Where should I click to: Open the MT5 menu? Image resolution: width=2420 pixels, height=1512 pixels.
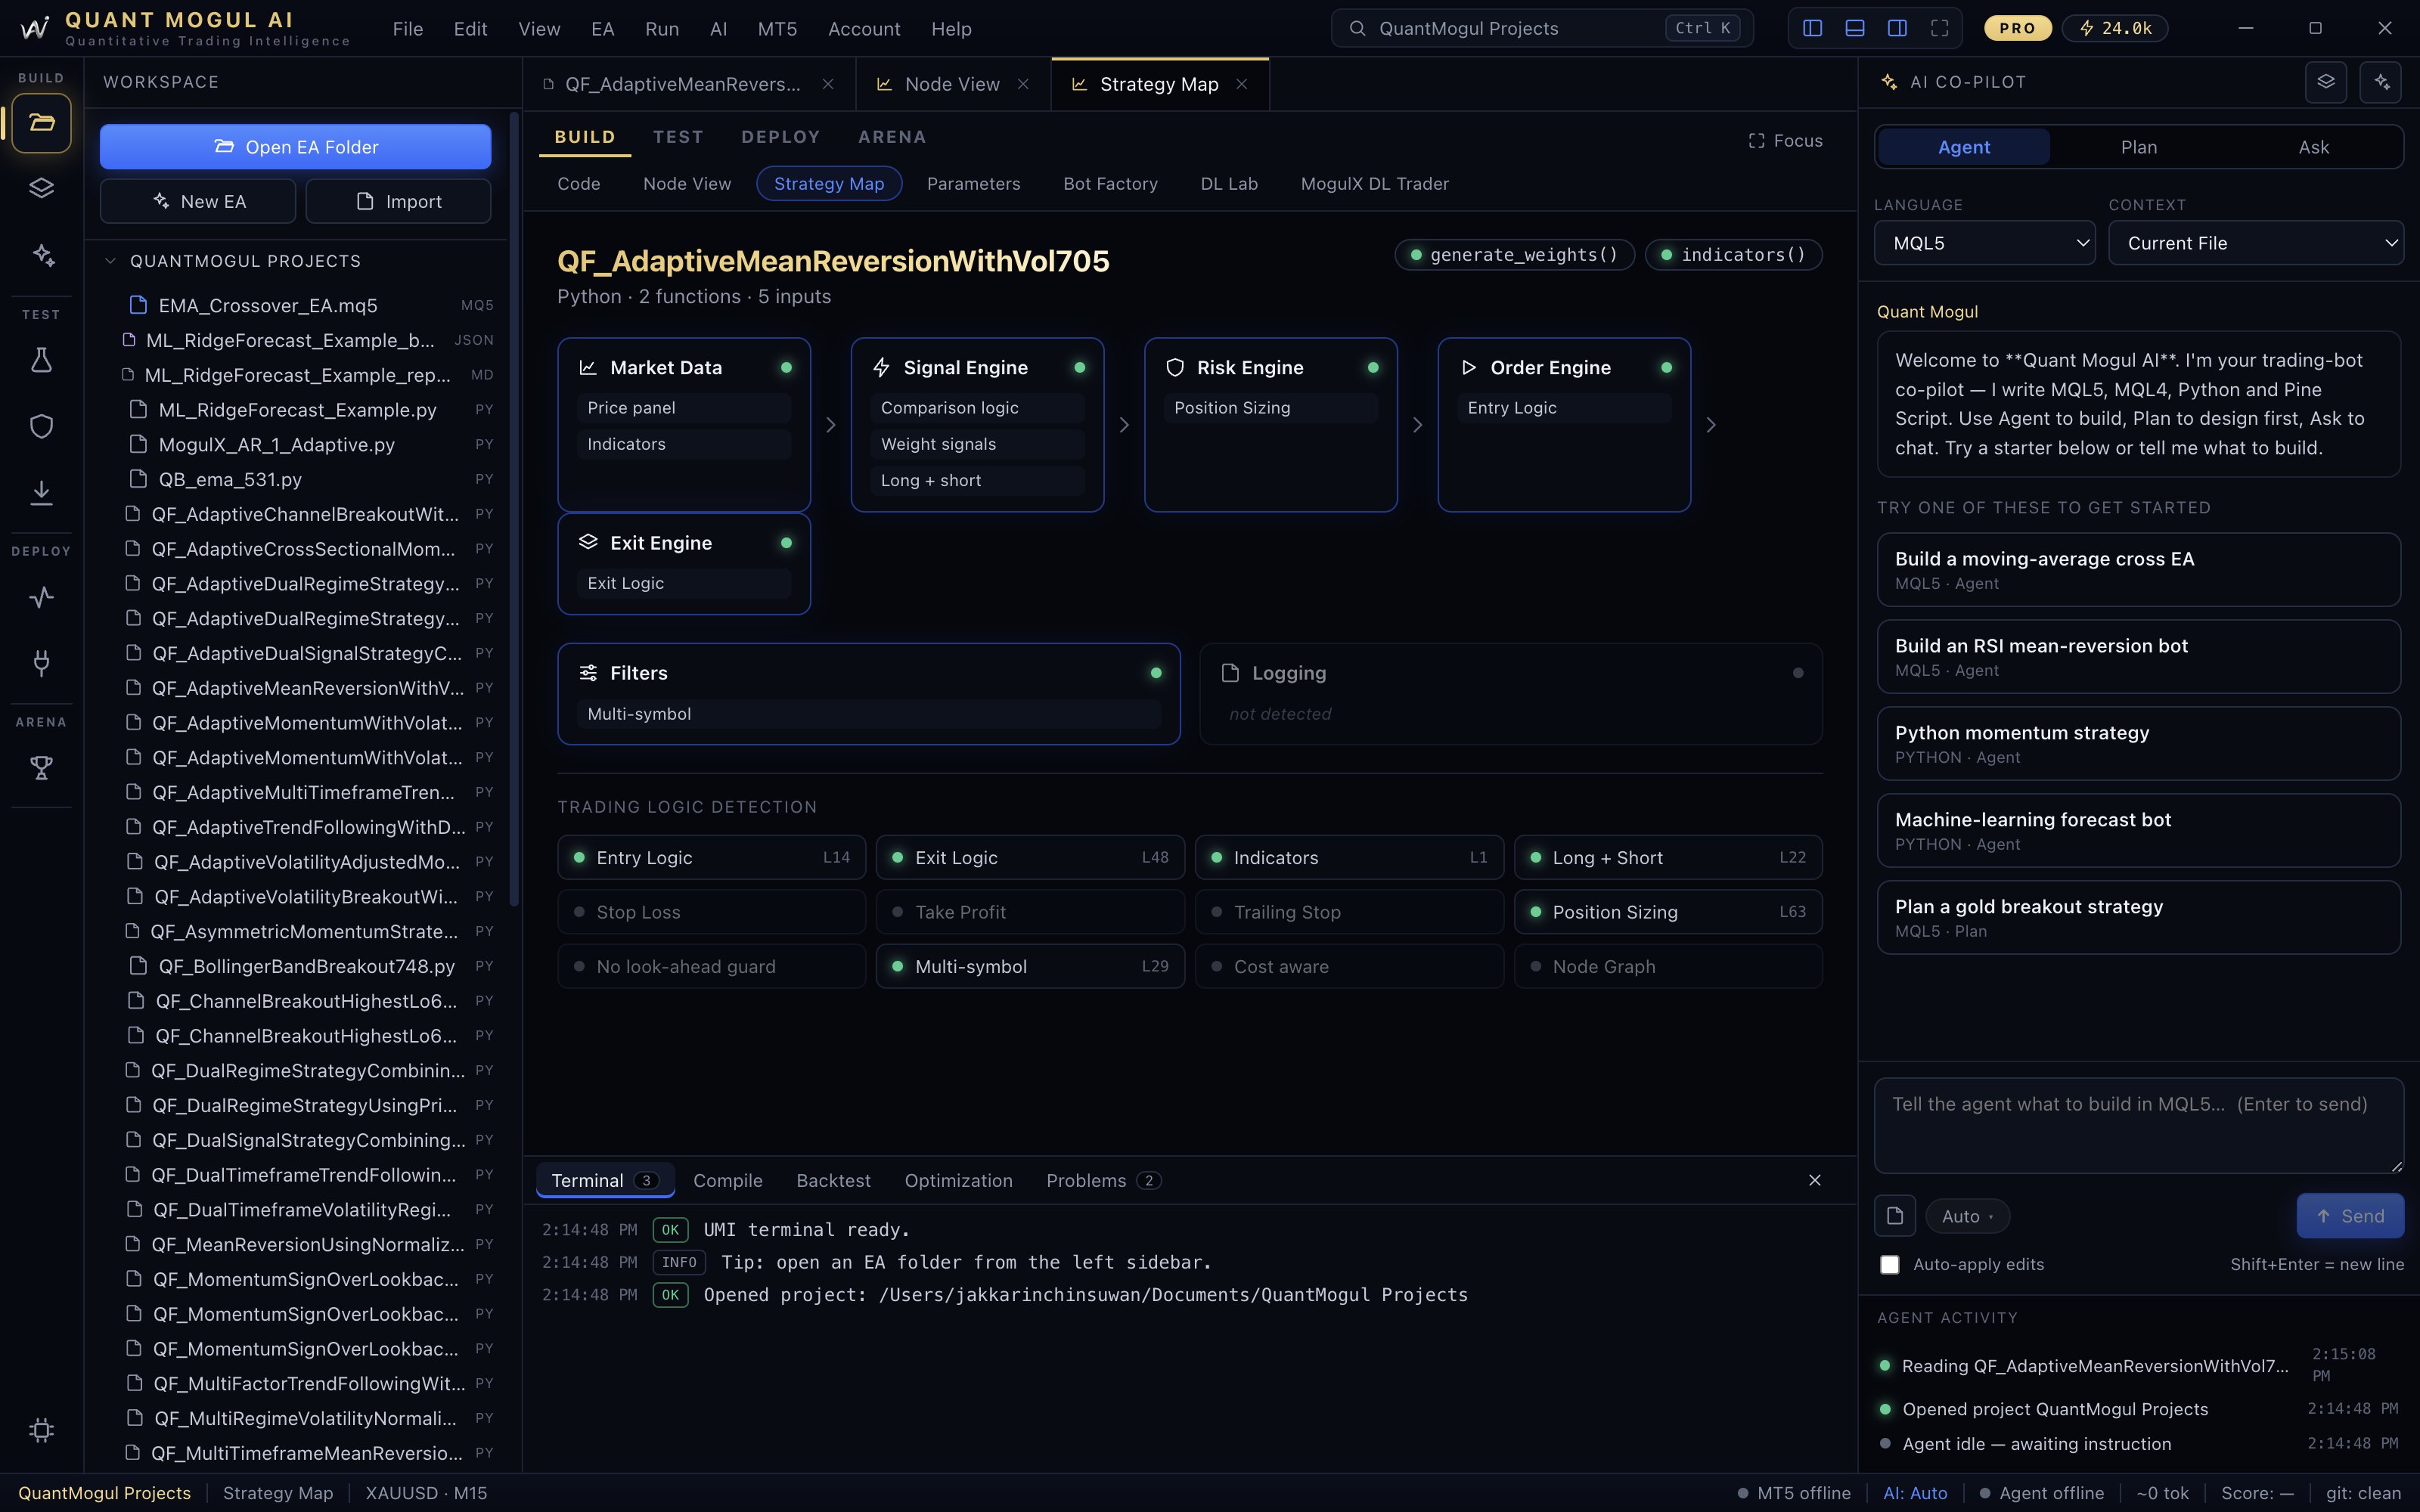(777, 29)
